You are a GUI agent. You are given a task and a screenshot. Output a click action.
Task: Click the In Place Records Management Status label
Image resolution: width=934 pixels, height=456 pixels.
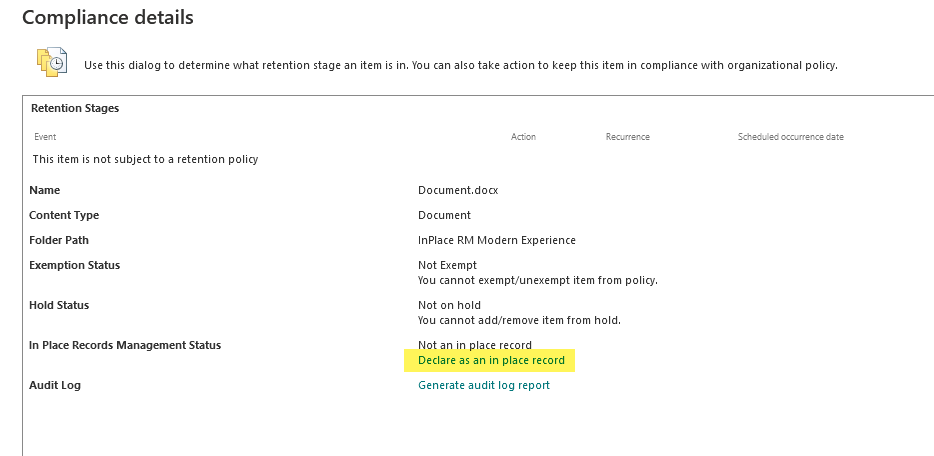click(125, 345)
